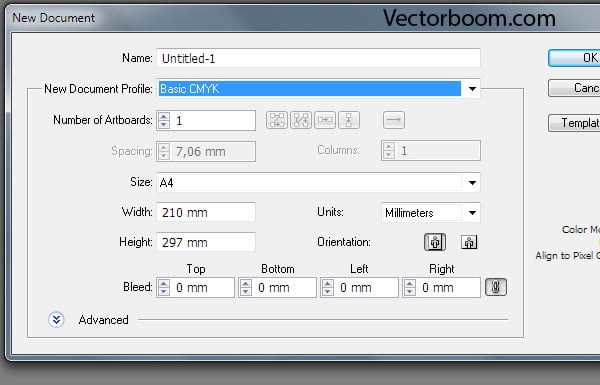Screen dimensions: 600x385
Task: Decrease Top bleed with down arrow
Action: pos(164,292)
